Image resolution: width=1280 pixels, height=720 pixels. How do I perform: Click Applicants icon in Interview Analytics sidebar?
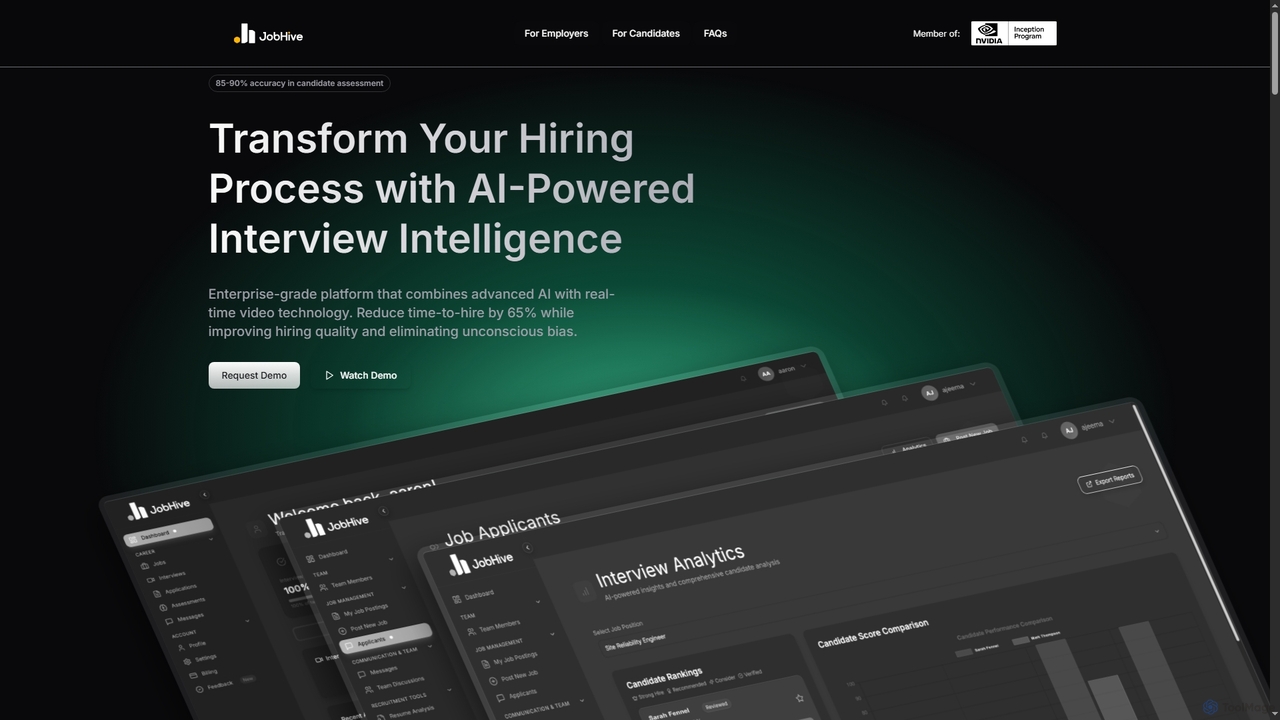(x=499, y=696)
